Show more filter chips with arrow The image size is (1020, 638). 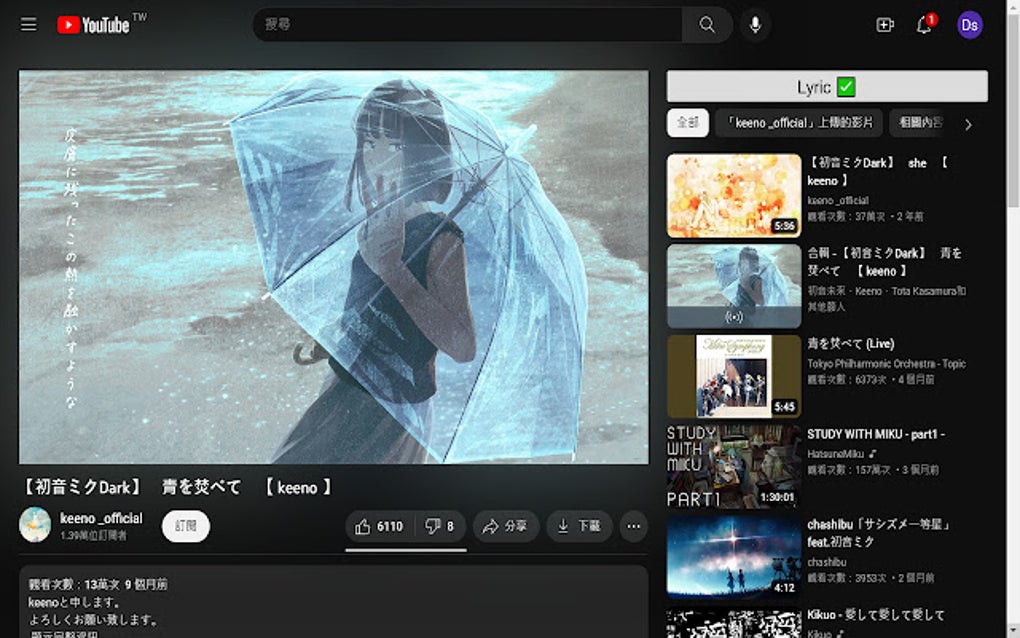pos(968,124)
